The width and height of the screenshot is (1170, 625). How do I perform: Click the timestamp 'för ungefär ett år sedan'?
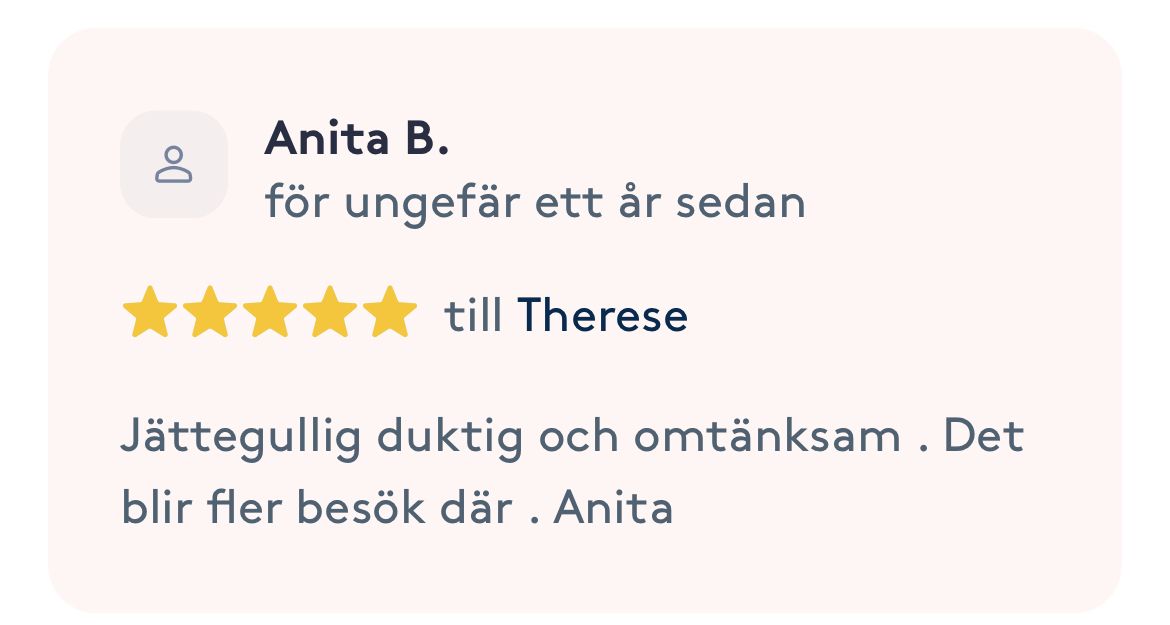point(535,203)
